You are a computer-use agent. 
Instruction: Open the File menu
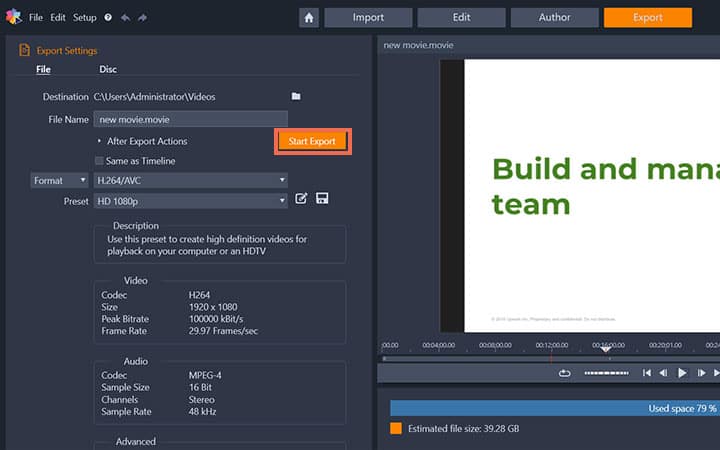[x=35, y=17]
